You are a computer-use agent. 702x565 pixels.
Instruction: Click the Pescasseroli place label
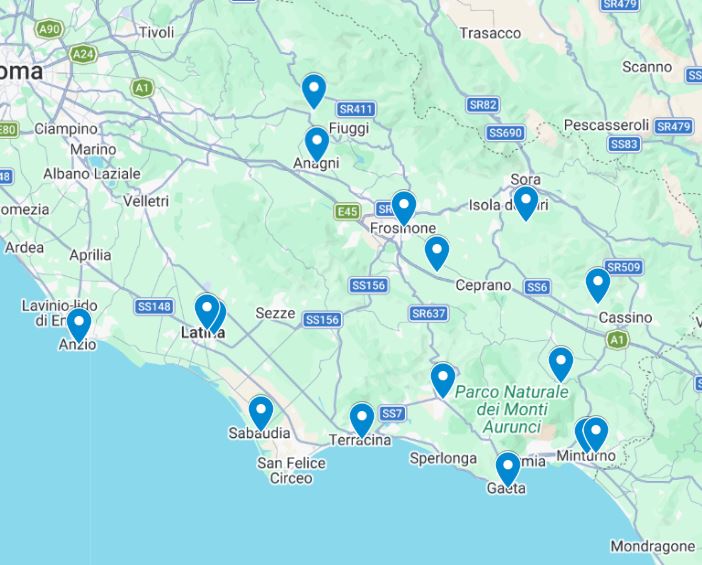click(x=606, y=125)
